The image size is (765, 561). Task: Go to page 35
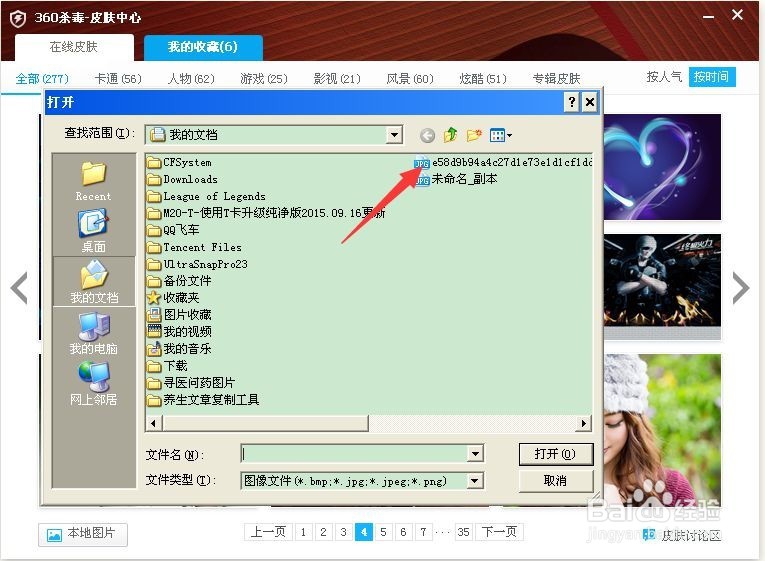pos(463,532)
